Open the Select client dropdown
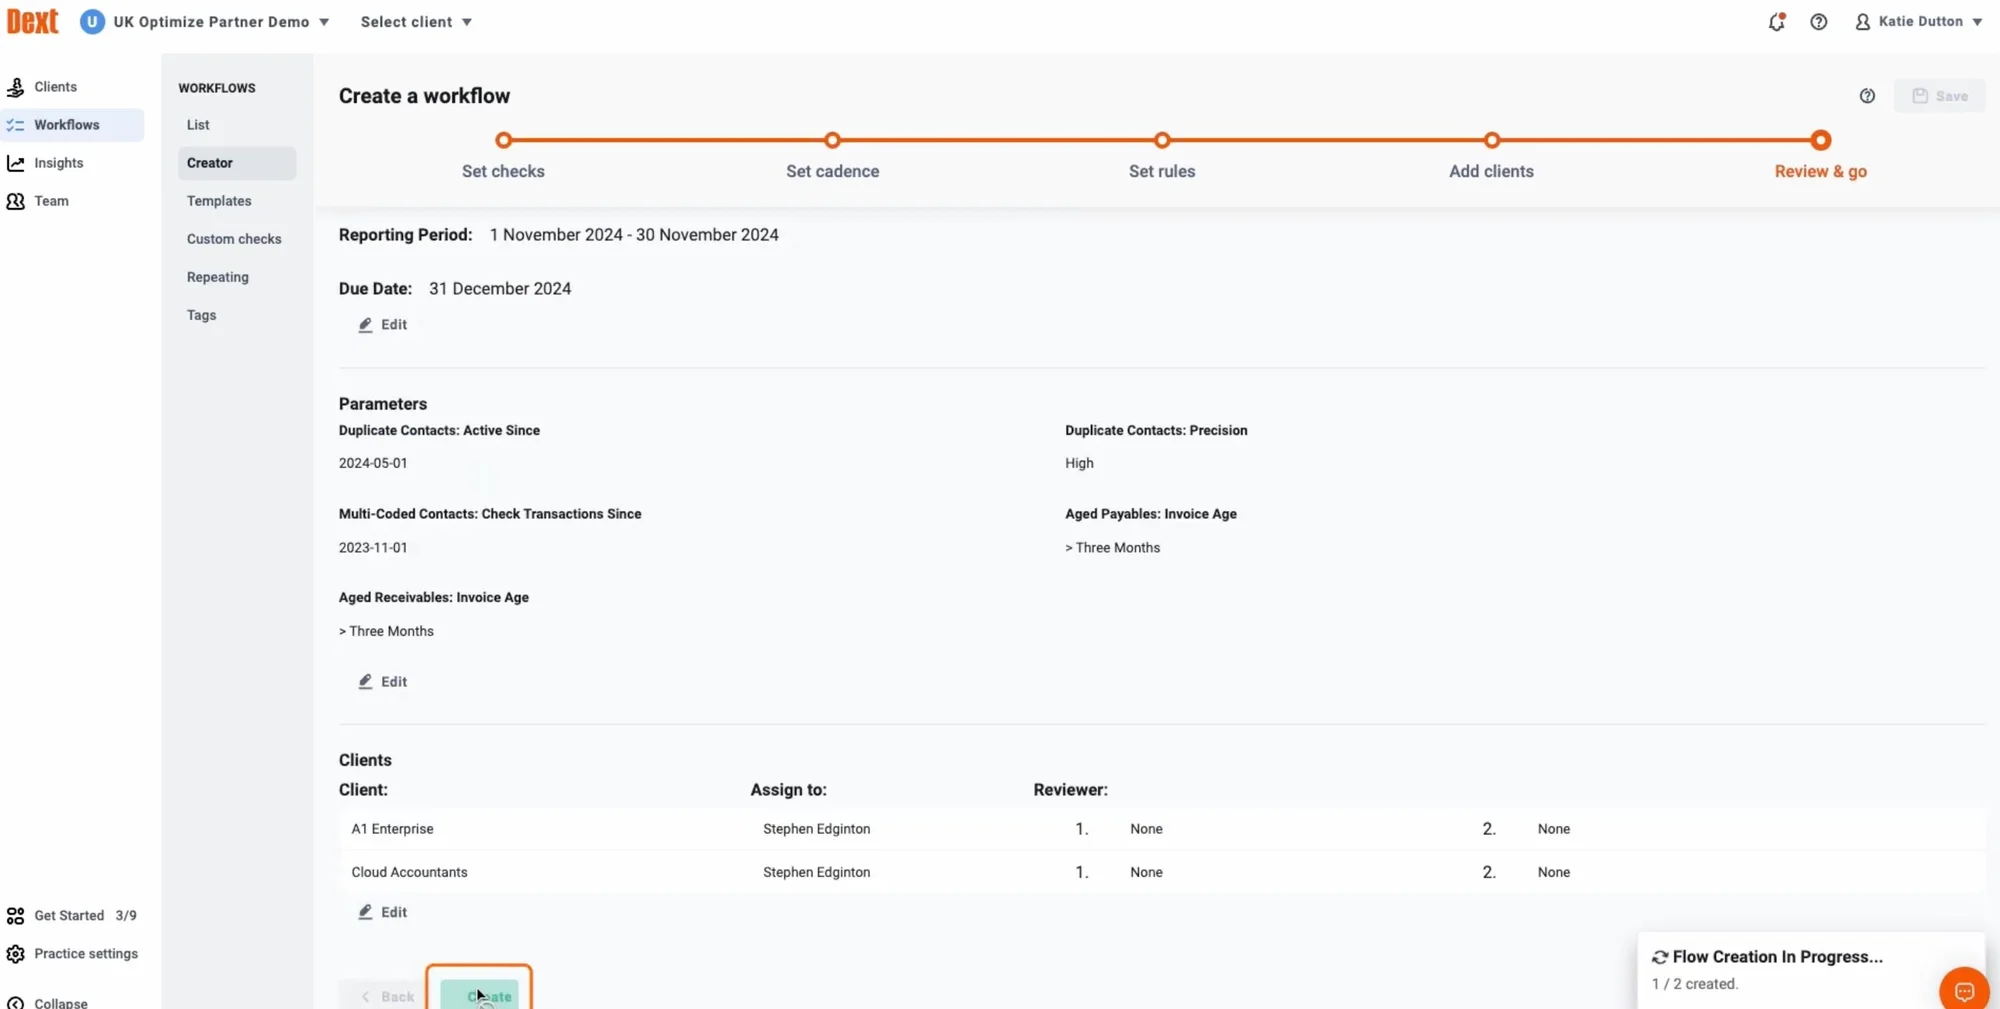The height and width of the screenshot is (1009, 2000). pyautogui.click(x=416, y=22)
